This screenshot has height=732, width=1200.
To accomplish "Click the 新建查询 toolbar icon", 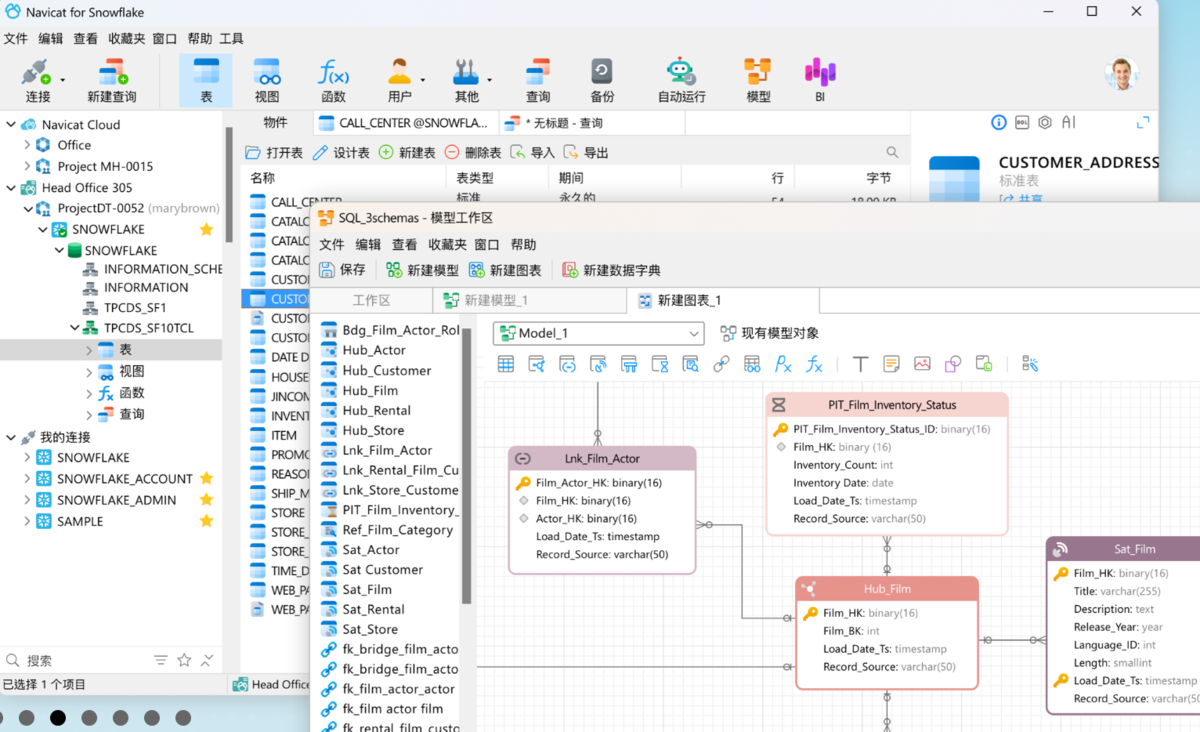I will pos(112,80).
